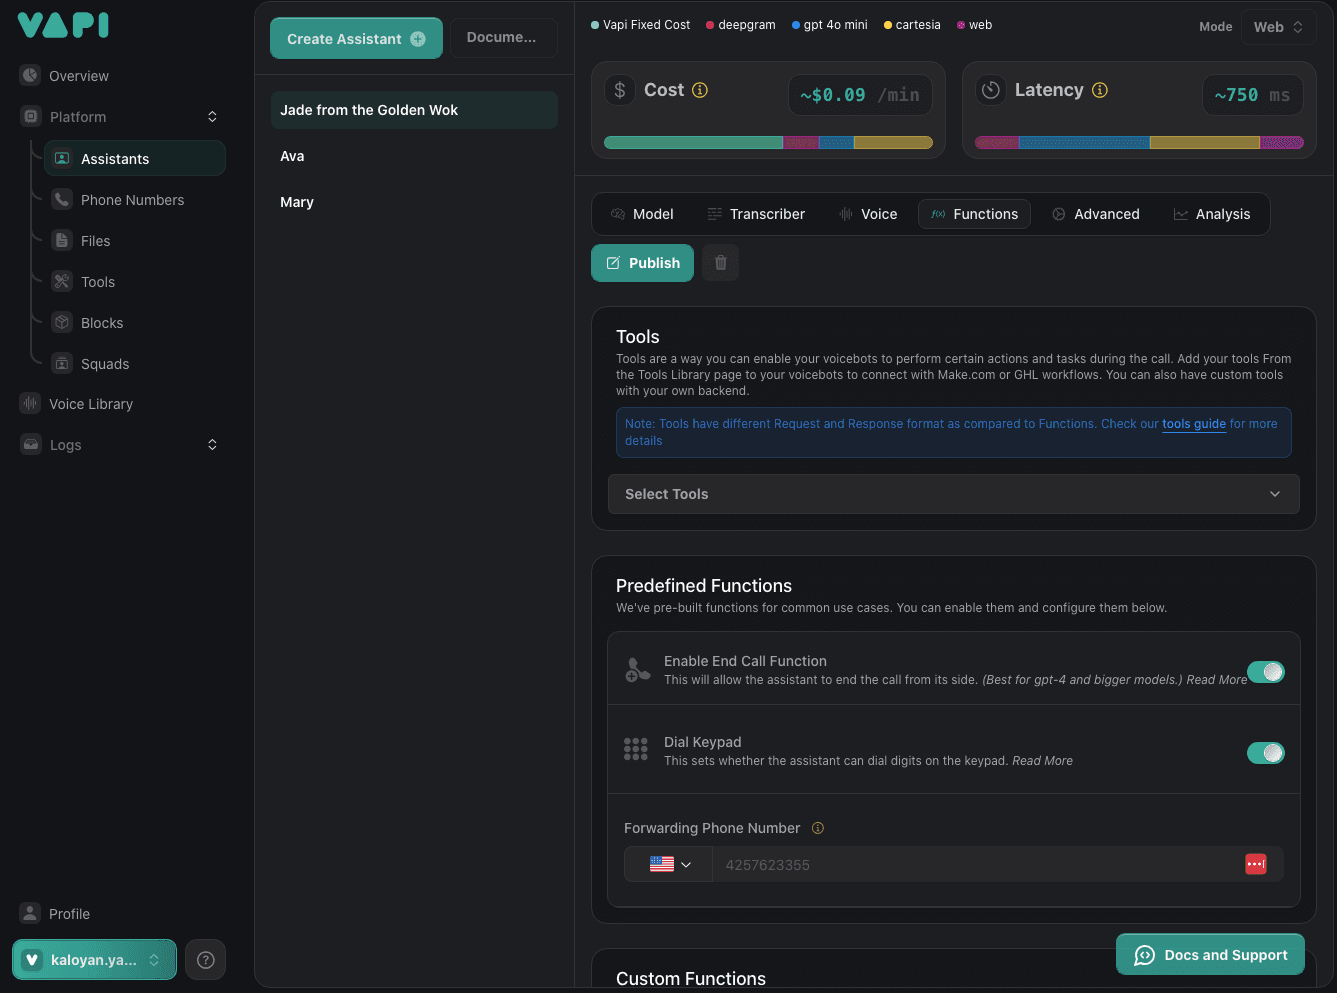Switch to the Transcriber tab

pyautogui.click(x=756, y=214)
